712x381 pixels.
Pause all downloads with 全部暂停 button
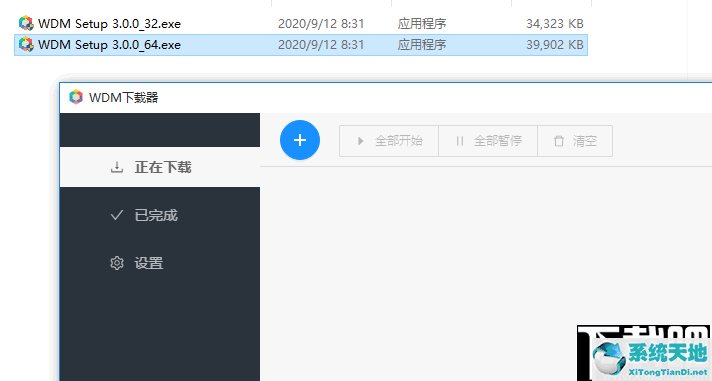click(488, 141)
